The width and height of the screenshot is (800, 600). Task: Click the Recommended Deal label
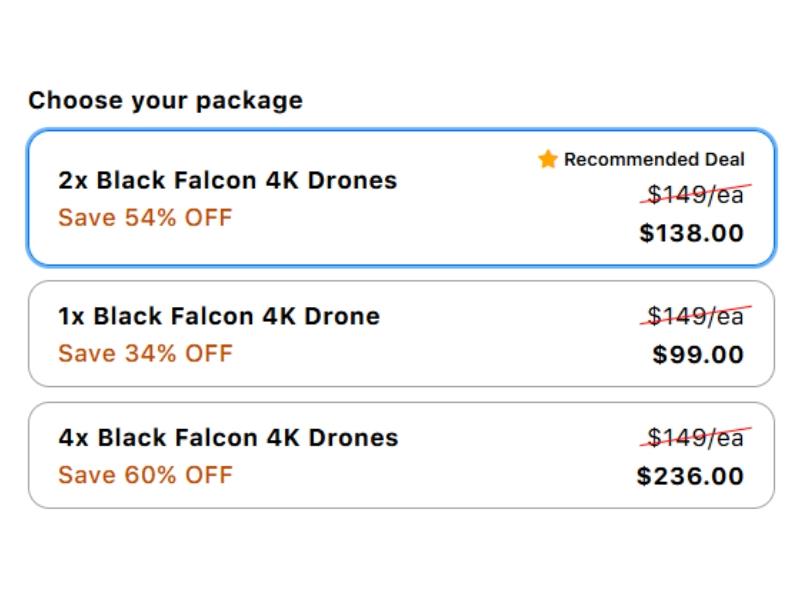pos(654,159)
